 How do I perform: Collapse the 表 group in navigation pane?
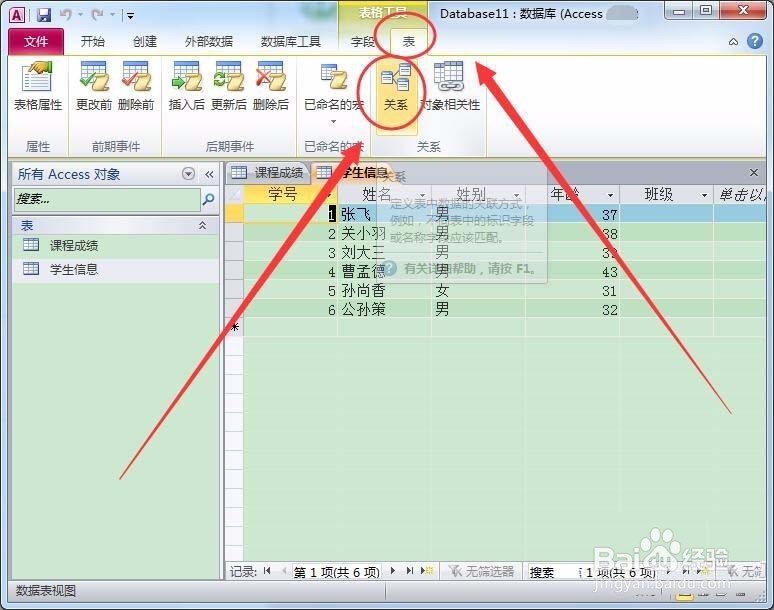(x=202, y=226)
